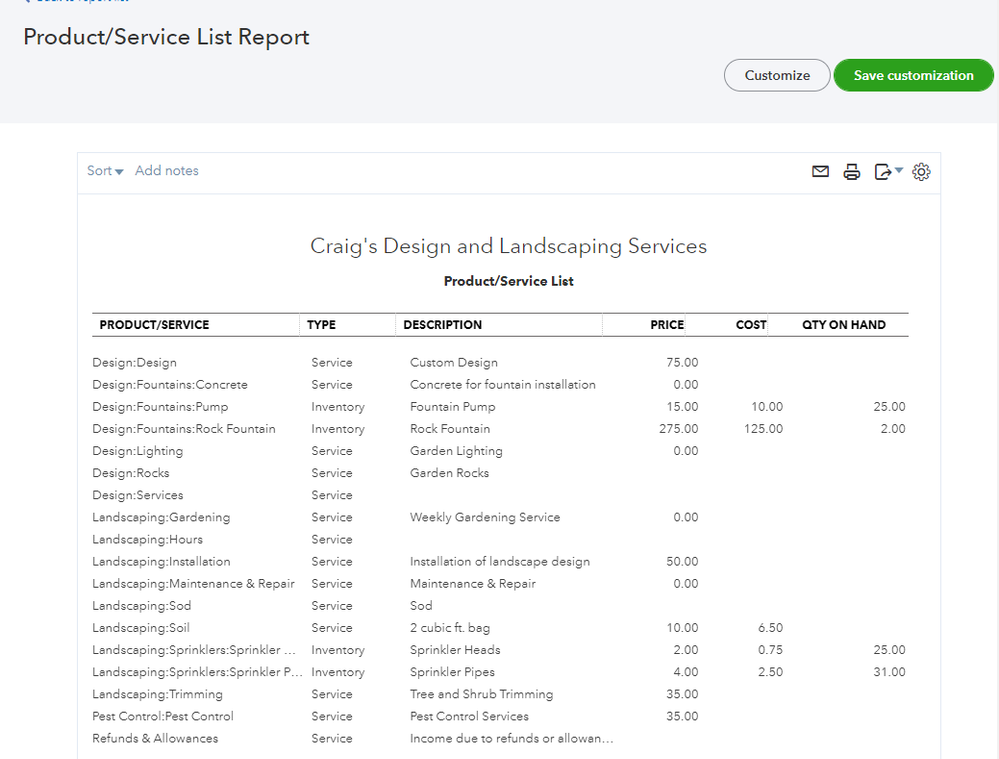Click the Pest Control:Pest Control item

pyautogui.click(x=163, y=717)
